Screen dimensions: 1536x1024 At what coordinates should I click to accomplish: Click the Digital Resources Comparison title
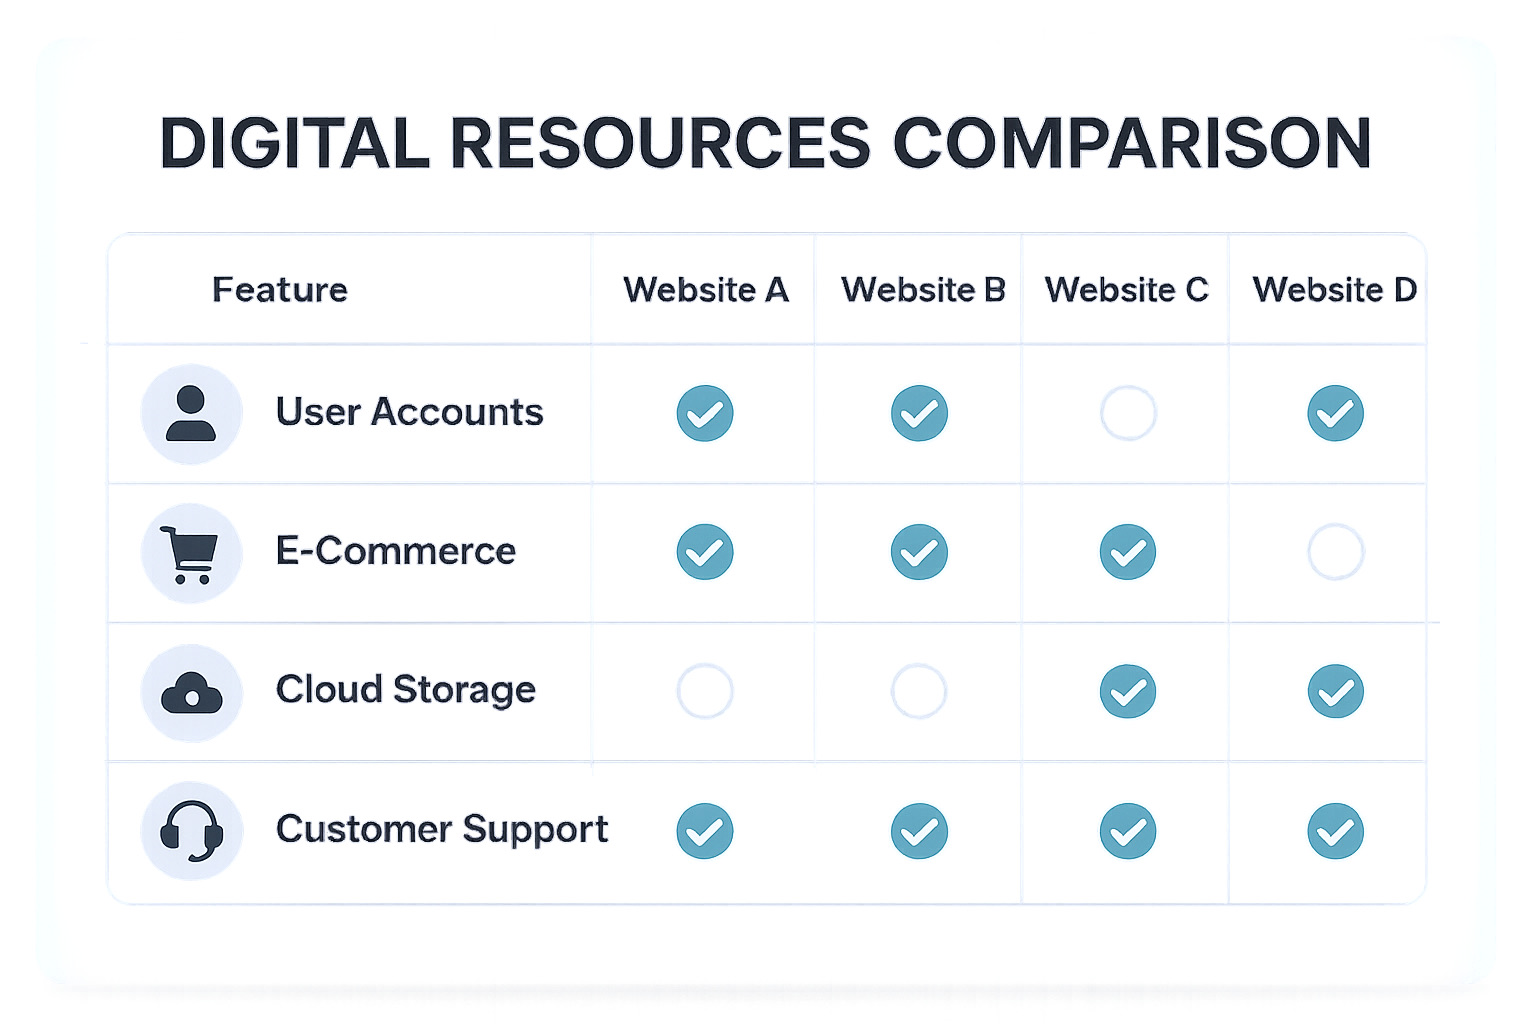pos(766,143)
